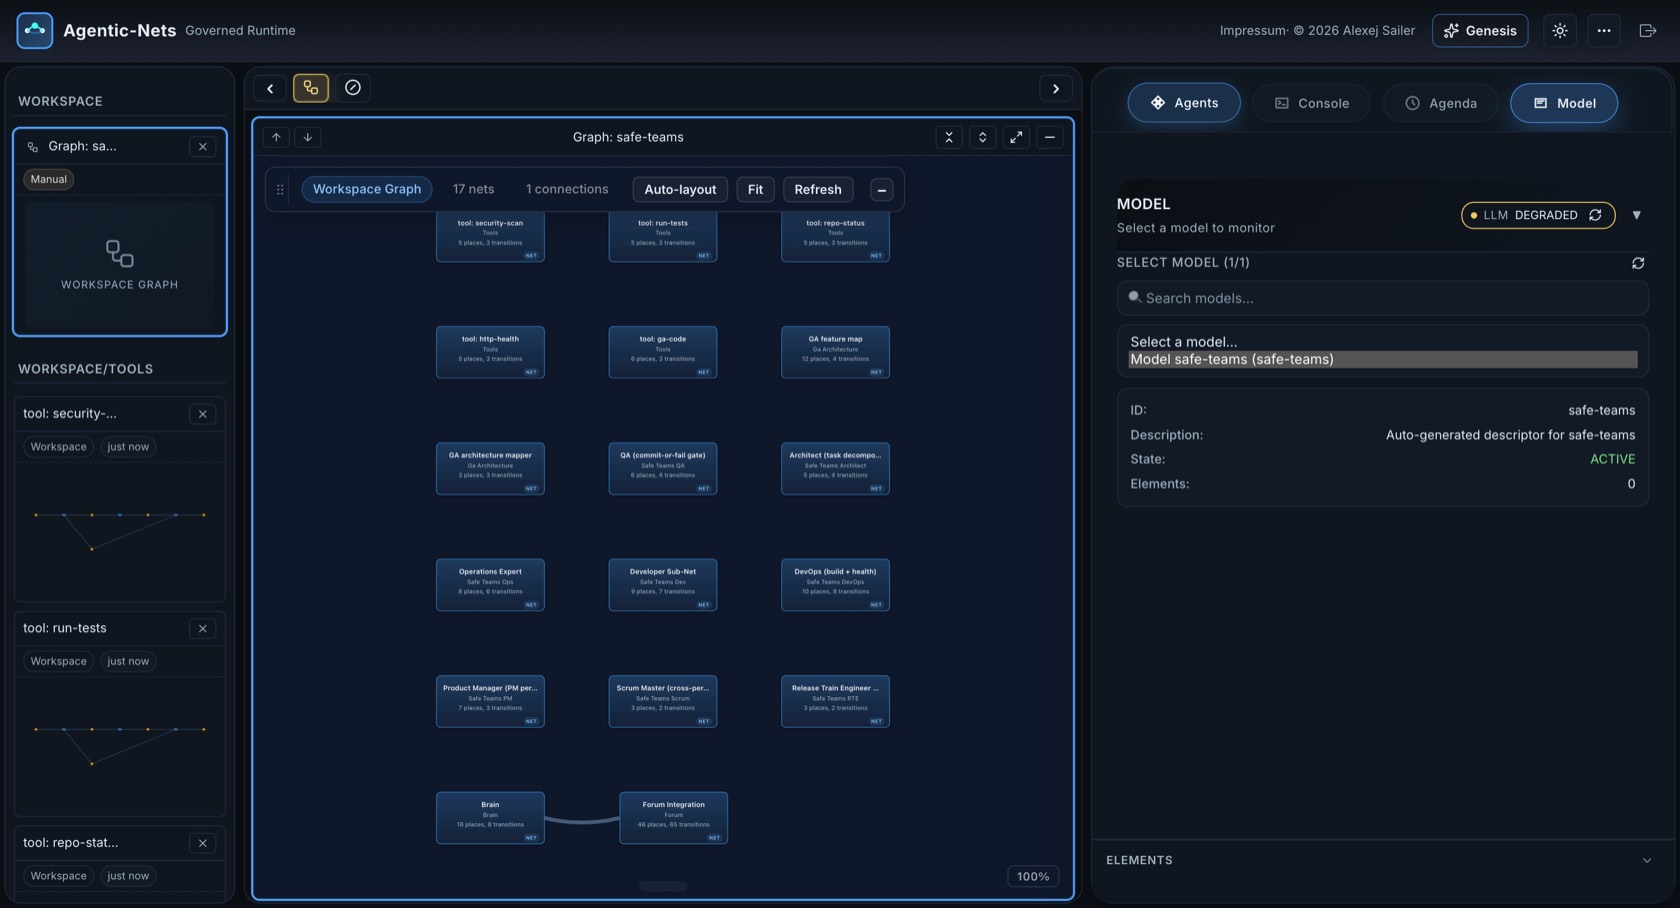Select the tool: ga-code node
The image size is (1680, 908).
click(663, 352)
